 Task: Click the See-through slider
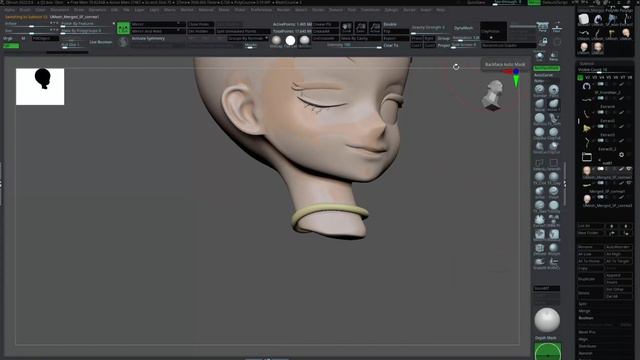508,2
